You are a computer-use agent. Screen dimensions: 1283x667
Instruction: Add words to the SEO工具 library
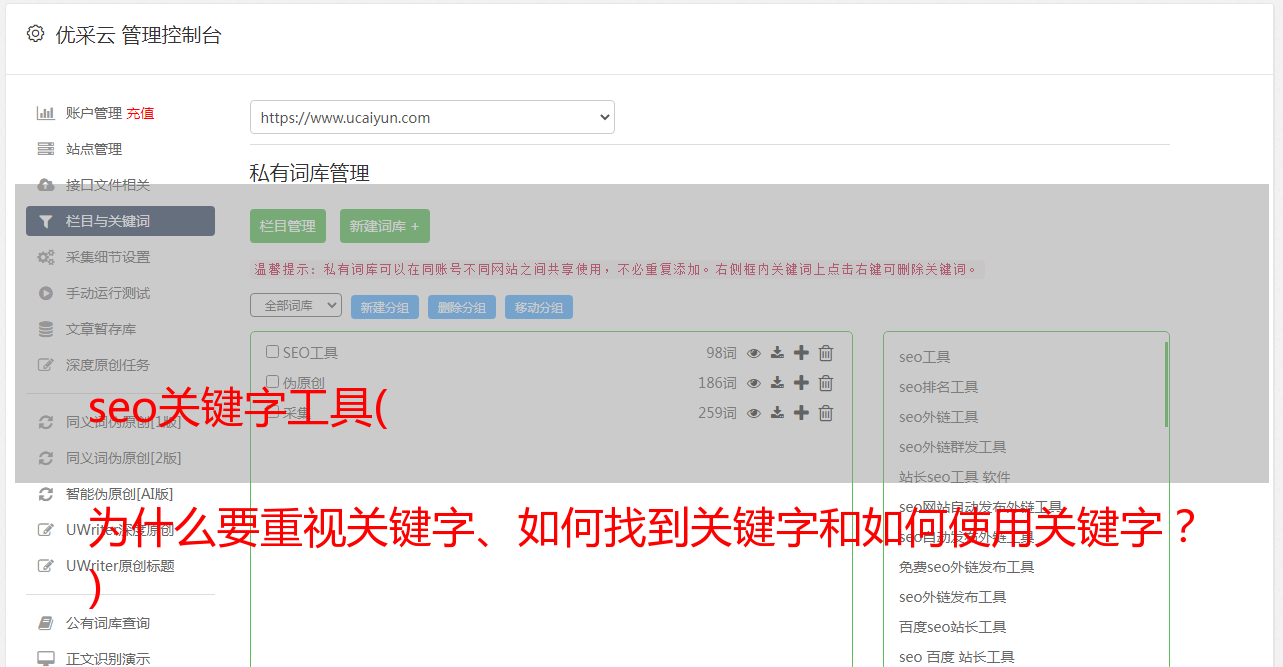click(x=801, y=353)
